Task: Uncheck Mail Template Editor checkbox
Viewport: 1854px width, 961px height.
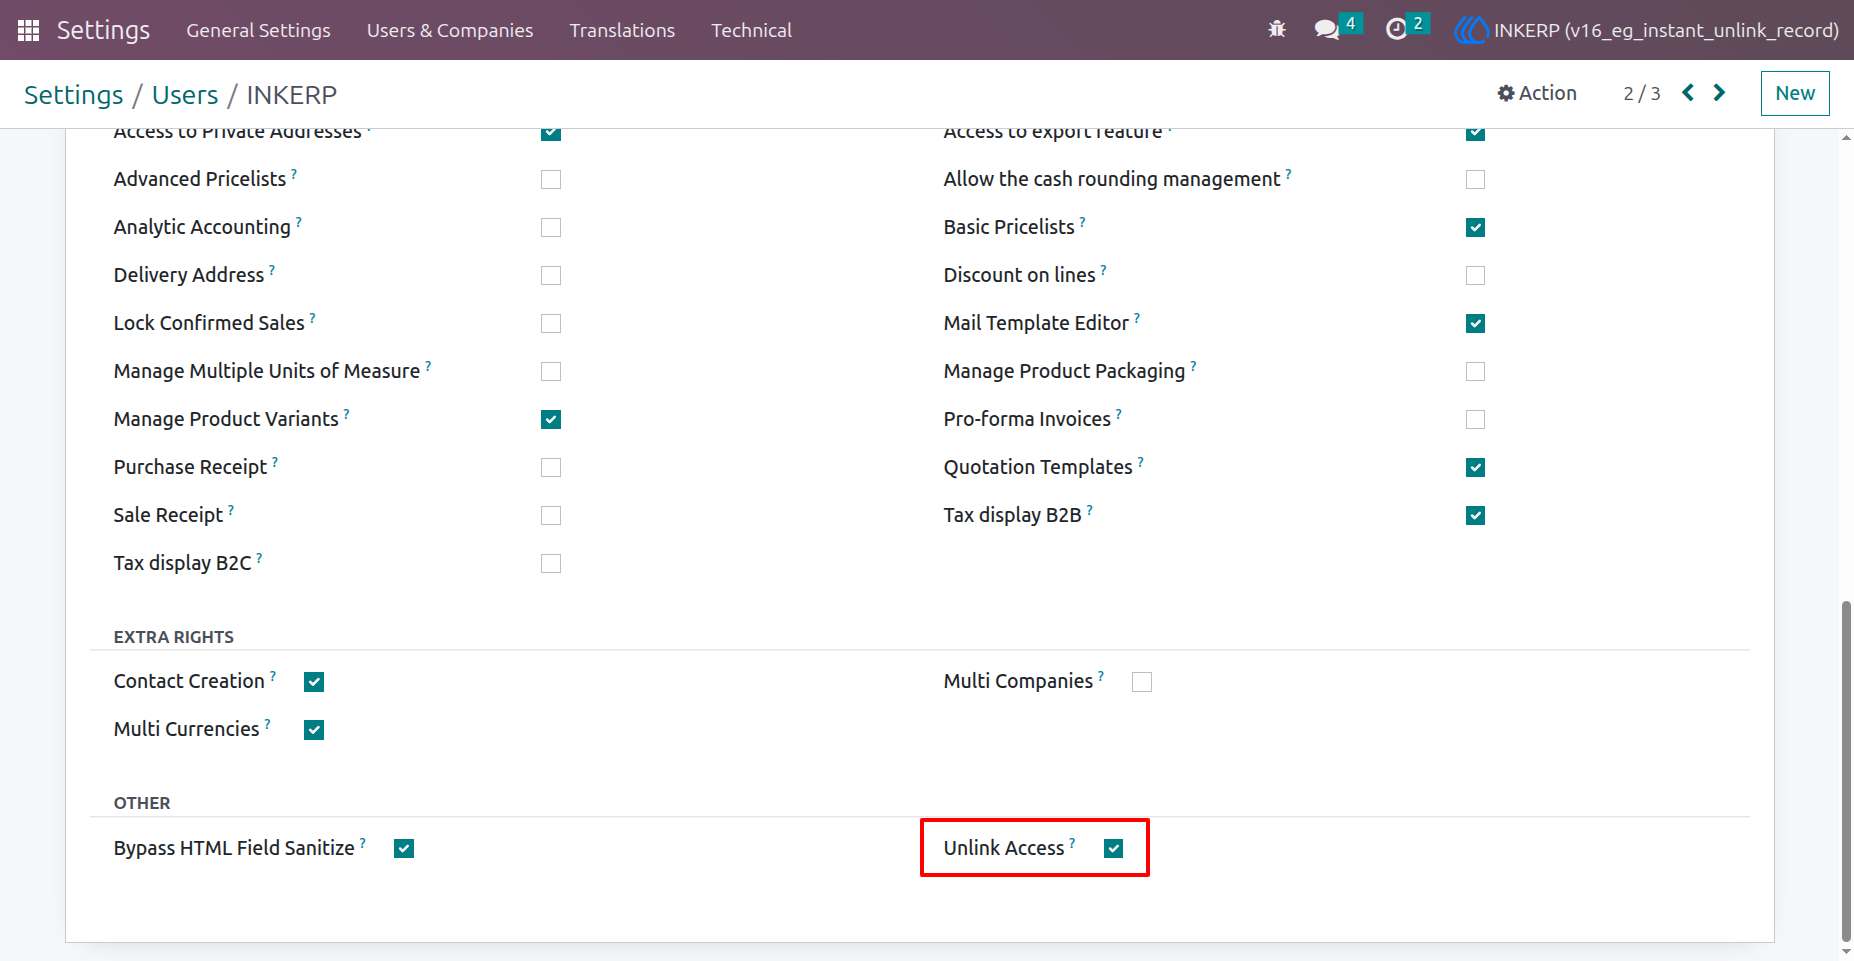Action: 1475,324
